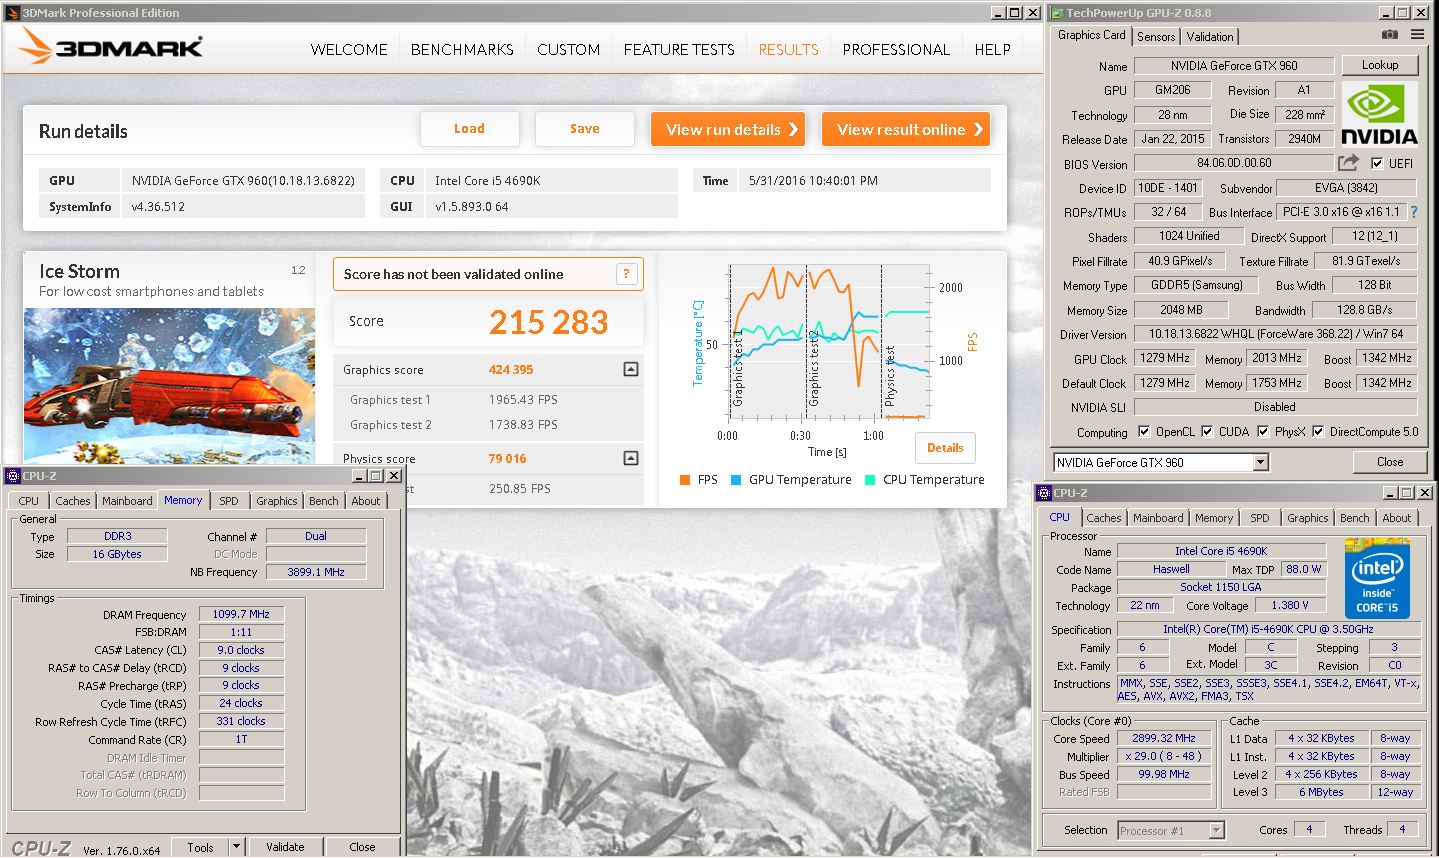
Task: Toggle the OpenCL checkbox
Action: point(1144,432)
